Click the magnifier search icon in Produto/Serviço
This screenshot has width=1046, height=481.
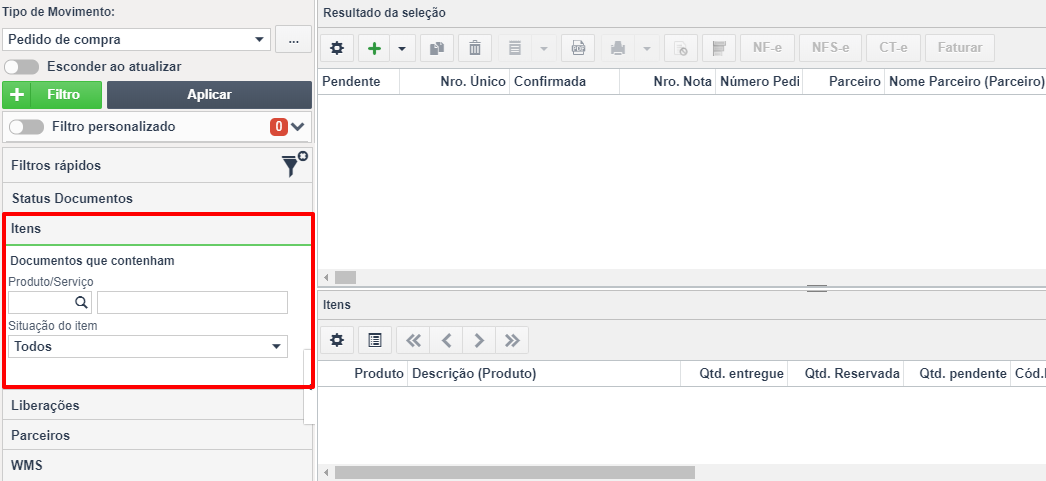tap(81, 302)
